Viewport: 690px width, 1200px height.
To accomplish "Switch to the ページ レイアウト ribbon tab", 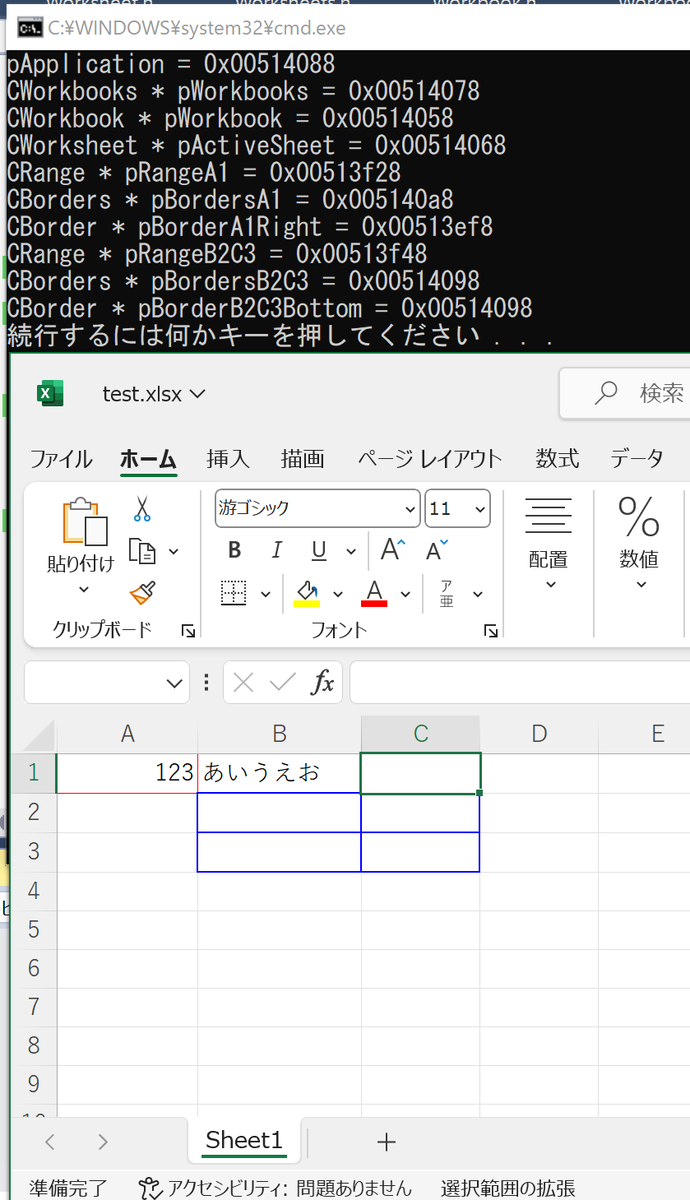I will pos(430,459).
